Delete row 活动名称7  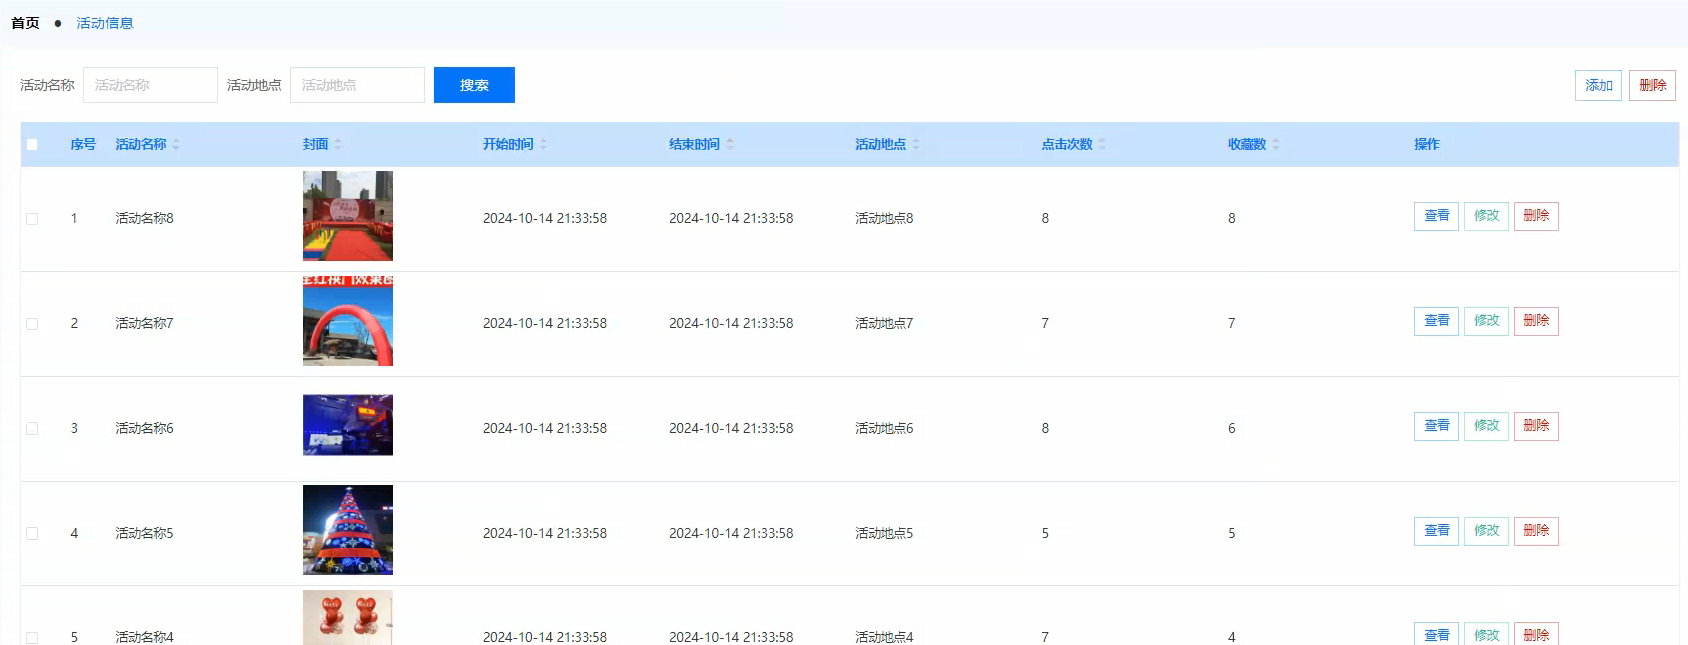[x=1536, y=321]
